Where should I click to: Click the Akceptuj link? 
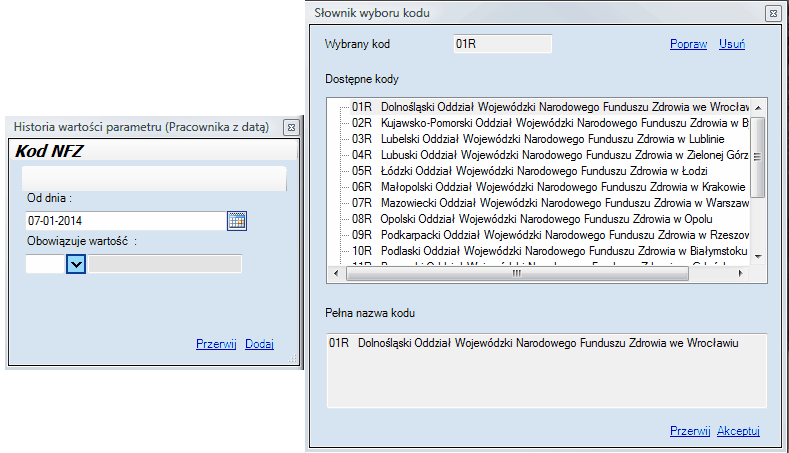[x=738, y=431]
